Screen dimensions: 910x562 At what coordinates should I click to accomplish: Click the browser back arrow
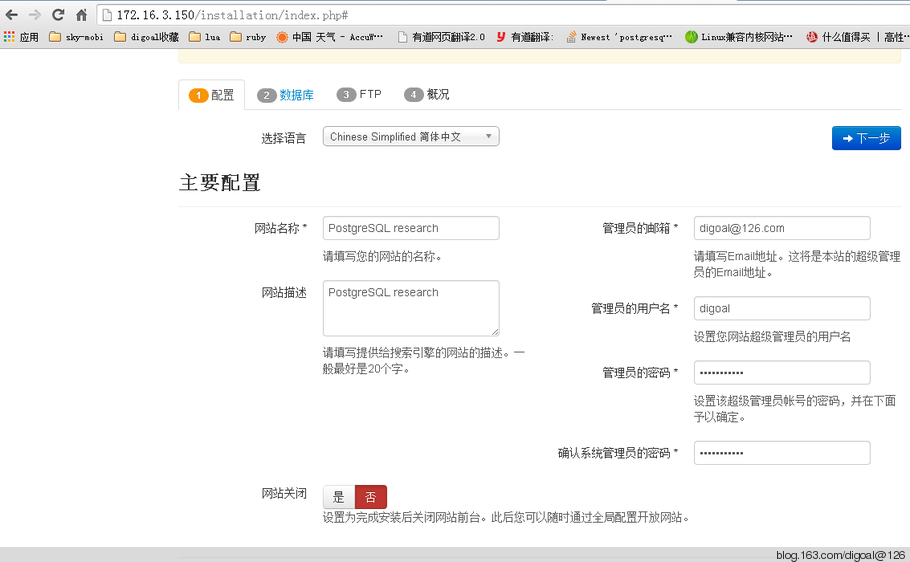[x=12, y=15]
